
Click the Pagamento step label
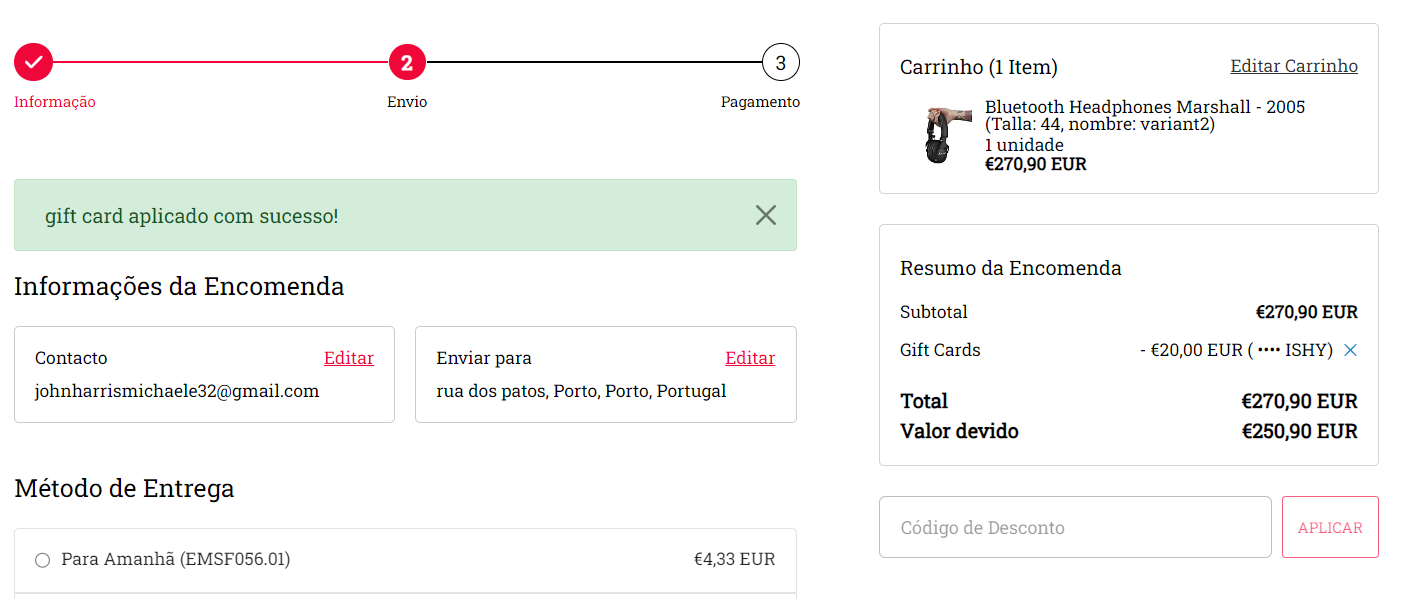point(760,102)
